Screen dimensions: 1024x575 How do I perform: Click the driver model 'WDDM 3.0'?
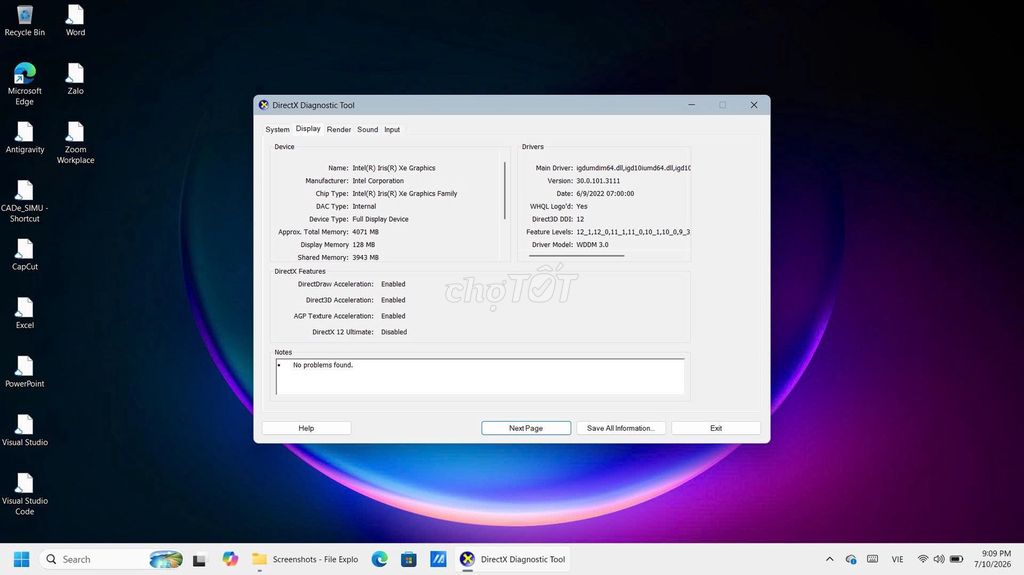[x=592, y=244]
